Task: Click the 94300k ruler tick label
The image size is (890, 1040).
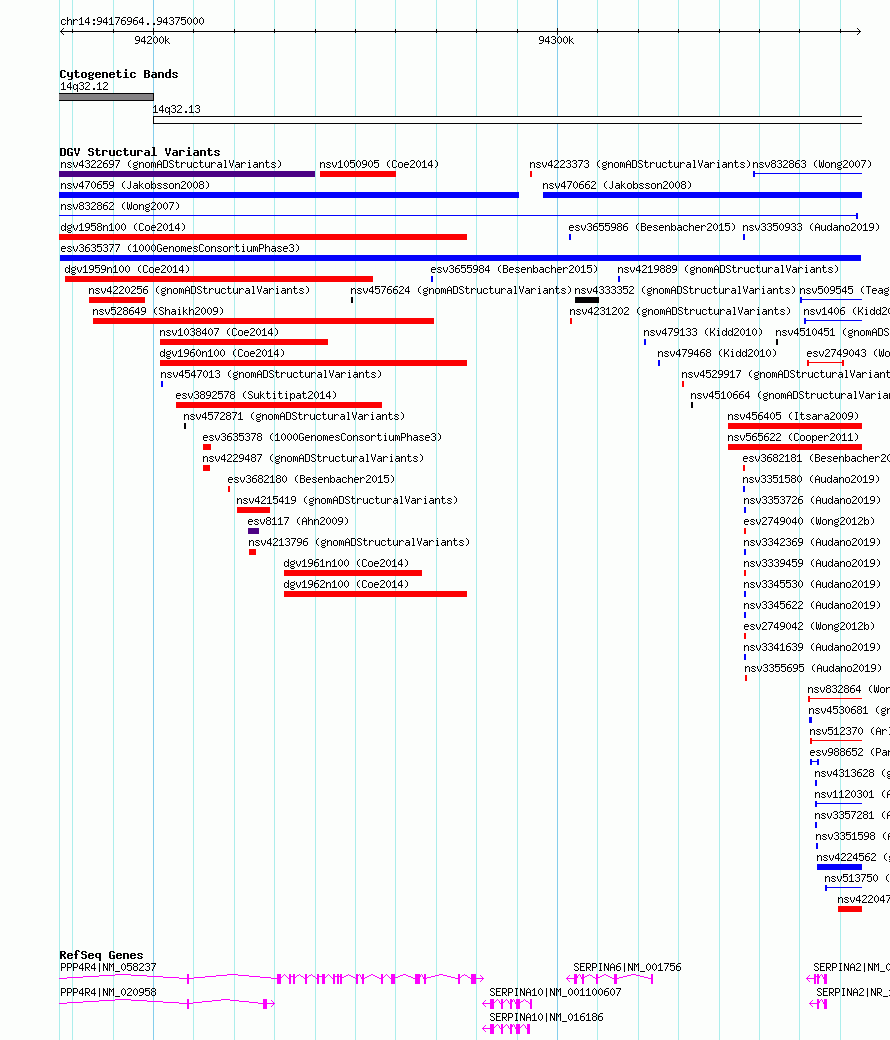Action: [556, 40]
